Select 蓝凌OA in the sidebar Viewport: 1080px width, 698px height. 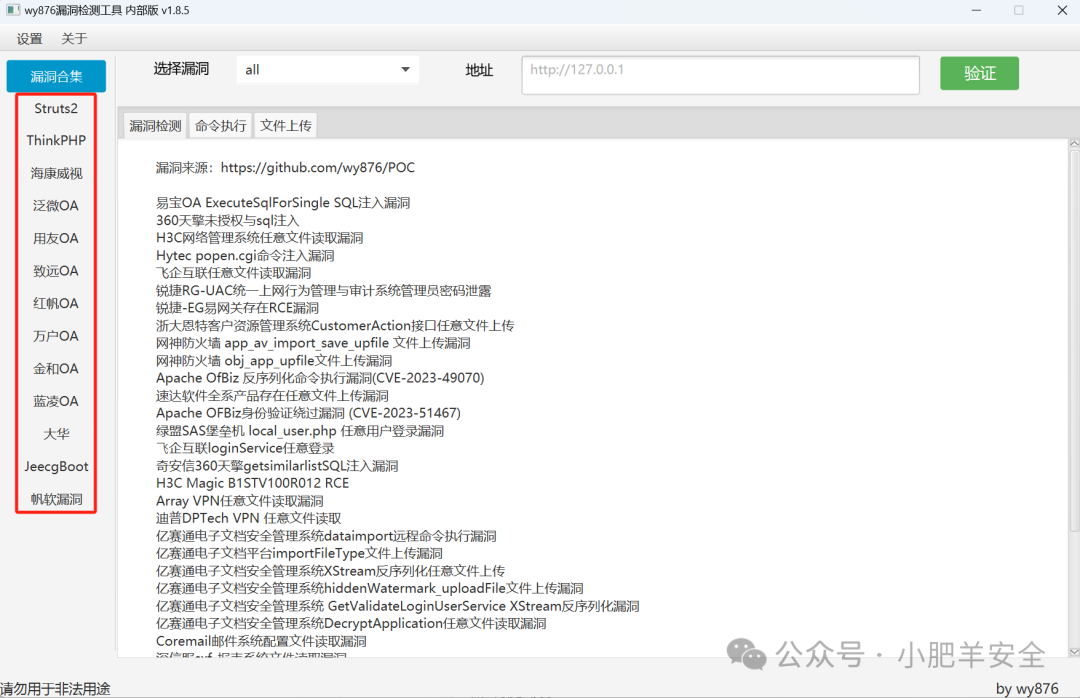56,401
